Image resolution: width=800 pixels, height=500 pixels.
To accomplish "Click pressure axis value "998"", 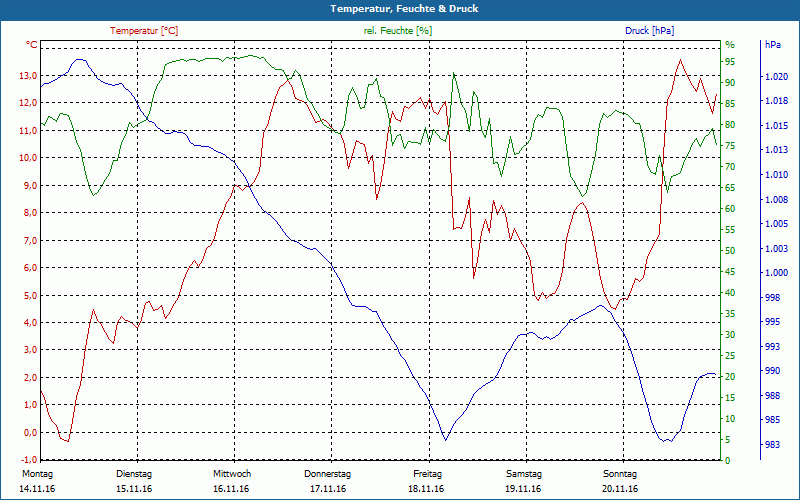I will (773, 297).
